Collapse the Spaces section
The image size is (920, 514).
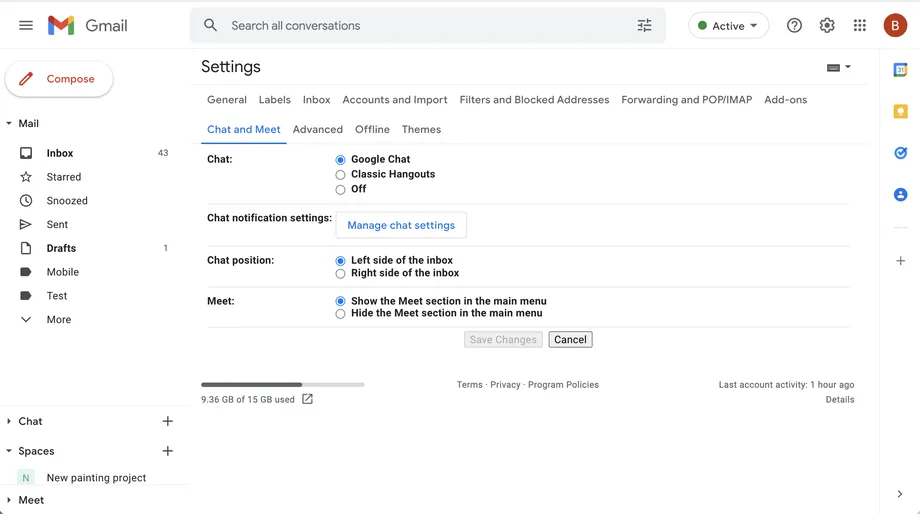click(9, 451)
